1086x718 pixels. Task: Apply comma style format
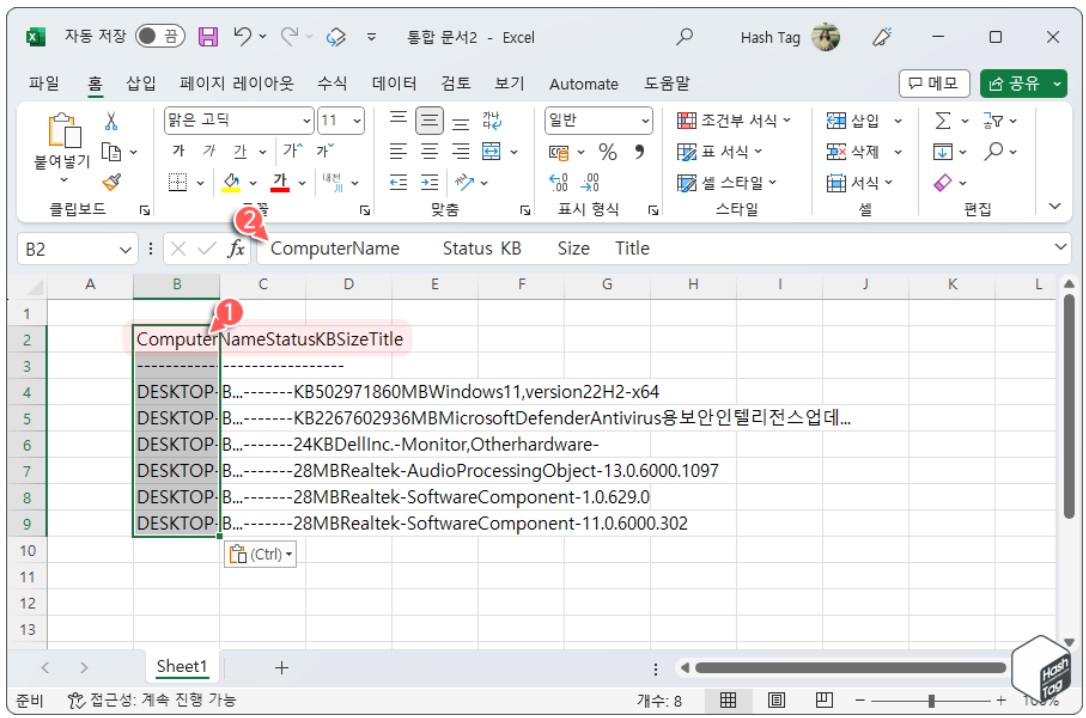click(639, 151)
